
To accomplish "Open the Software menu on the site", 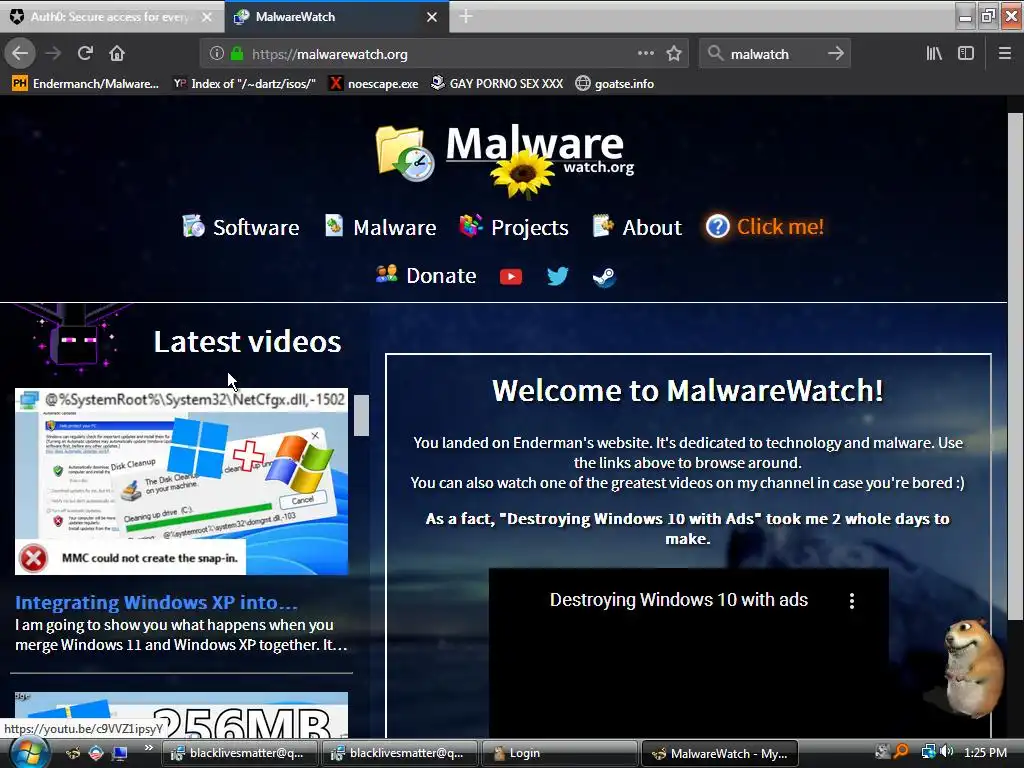I will (x=240, y=227).
